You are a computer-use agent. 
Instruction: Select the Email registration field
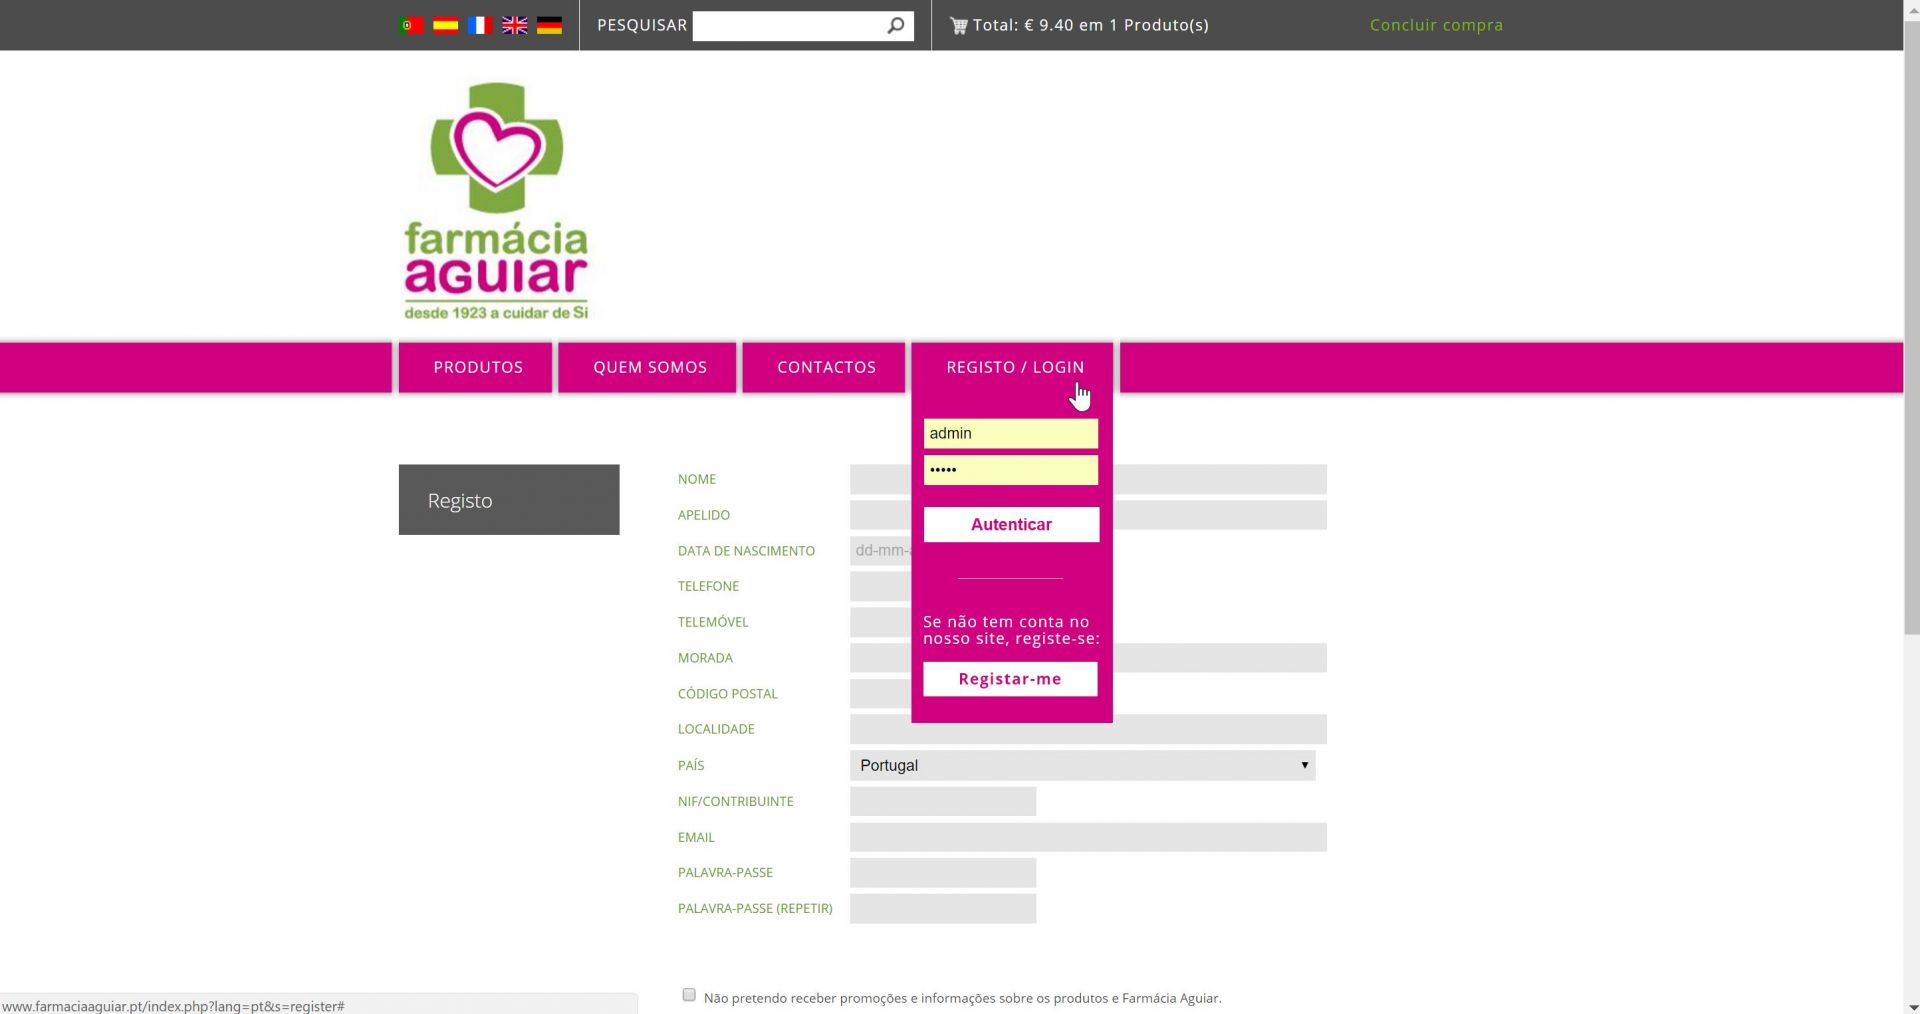(x=1088, y=837)
